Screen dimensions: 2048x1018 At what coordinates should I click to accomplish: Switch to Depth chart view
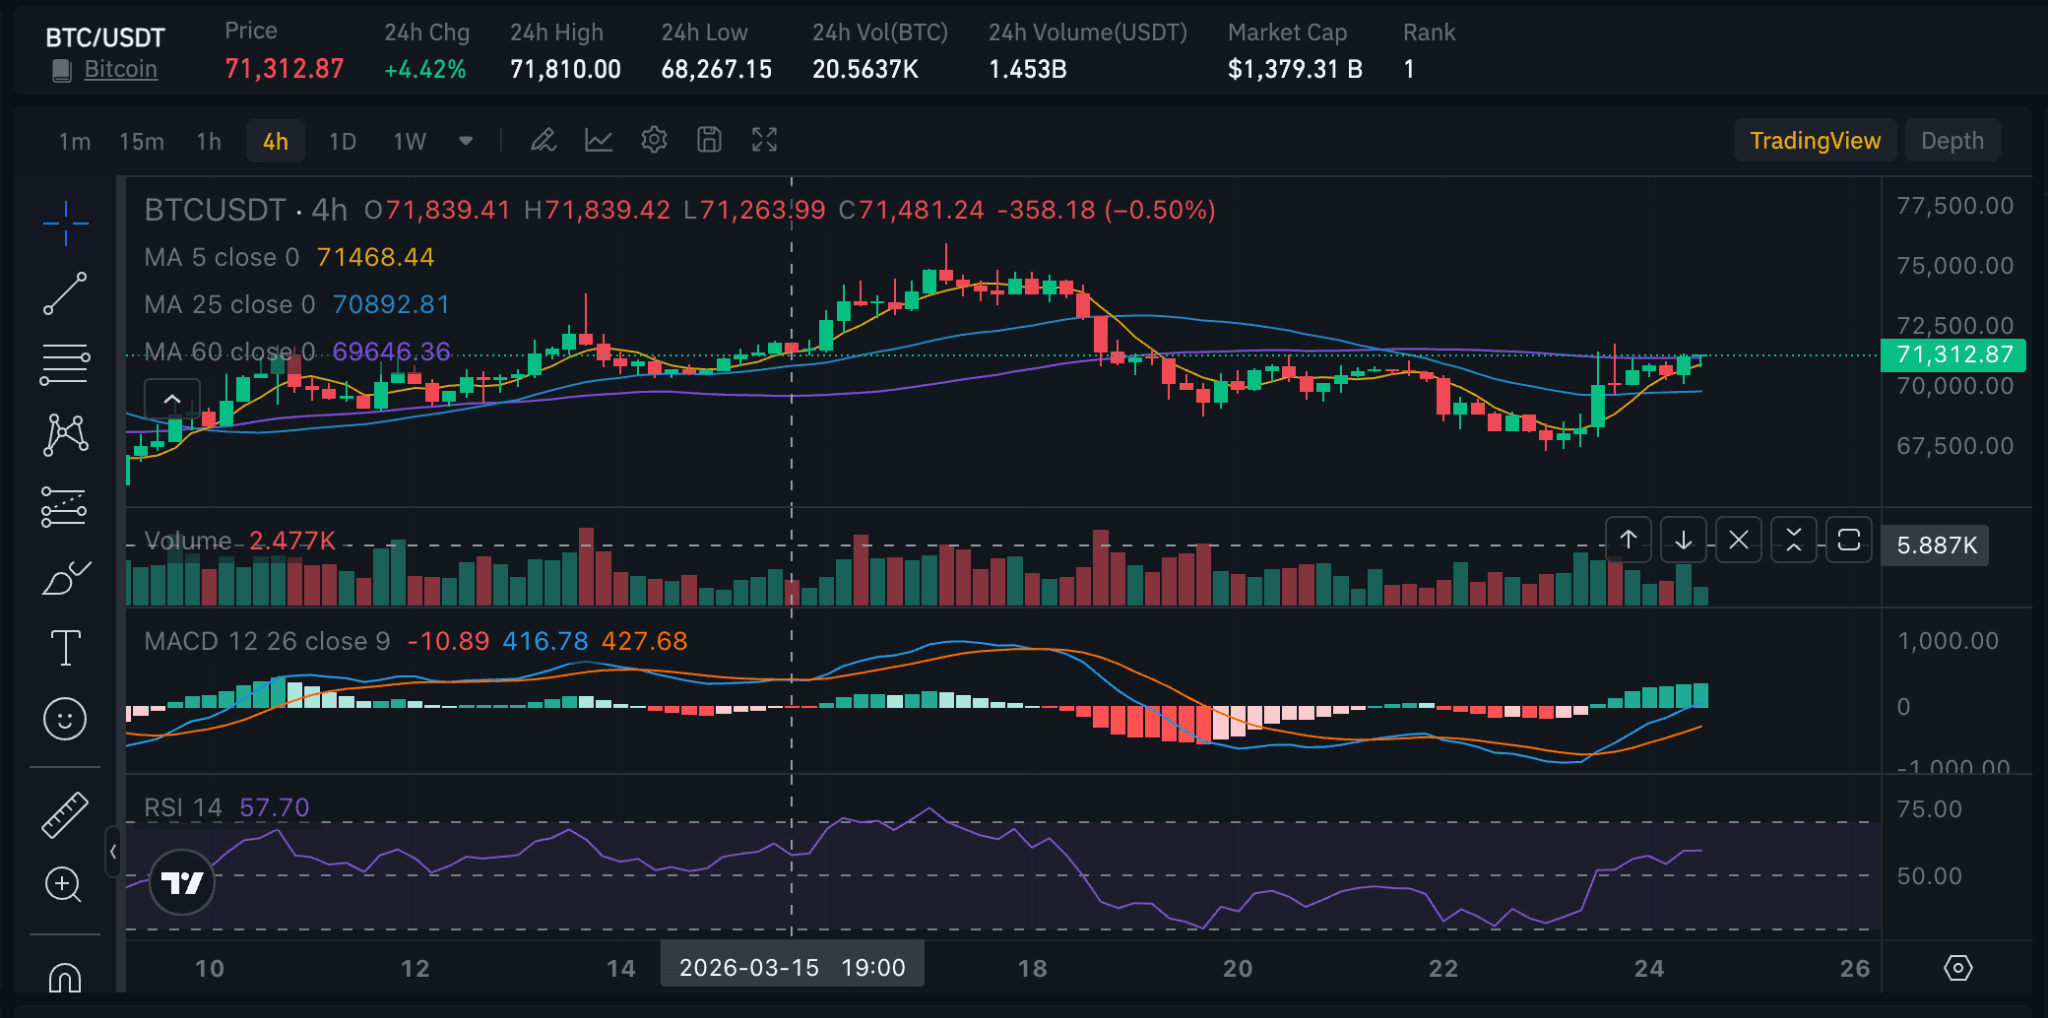click(x=1952, y=140)
